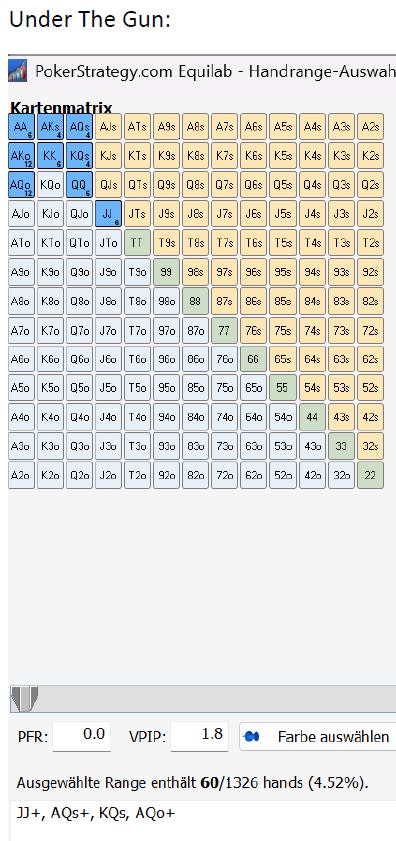Screen dimensions: 396x841
Task: Click the range text box showing JJ+
Action: coord(203,821)
